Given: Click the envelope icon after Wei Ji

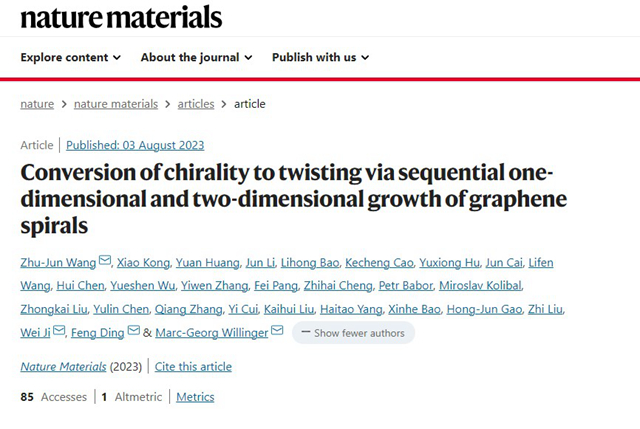Looking at the screenshot, I should 59,332.
